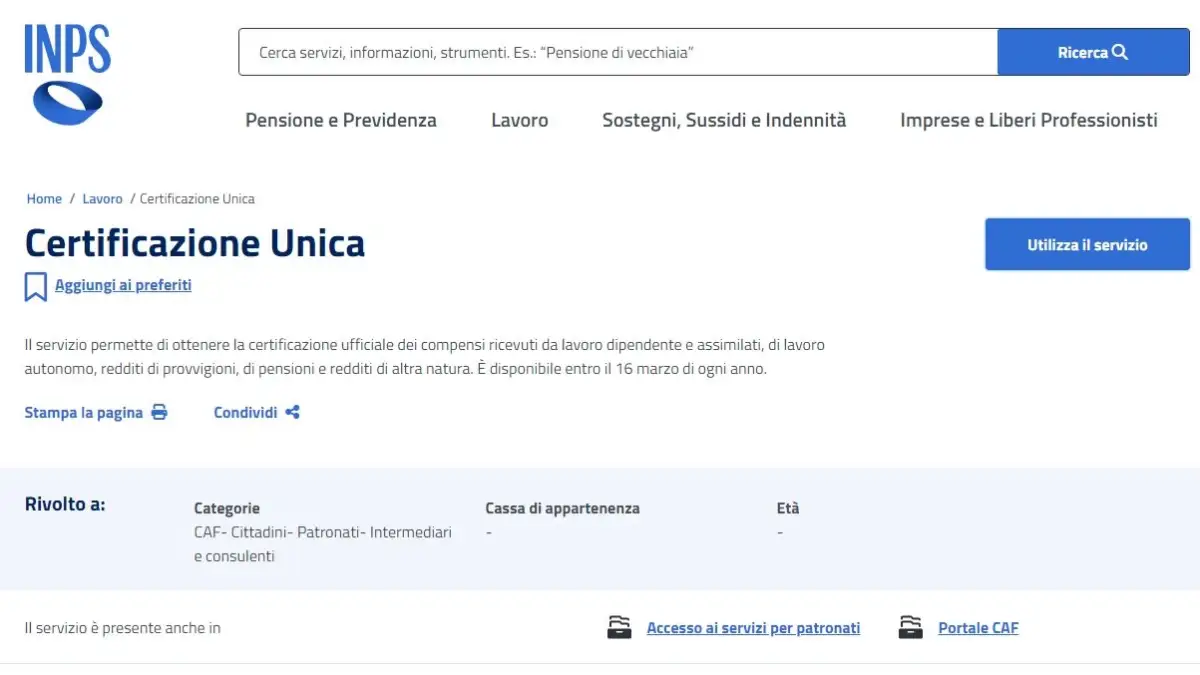Screen dimensions: 1200x675
Task: Click the INPS logo
Action: click(x=68, y=74)
